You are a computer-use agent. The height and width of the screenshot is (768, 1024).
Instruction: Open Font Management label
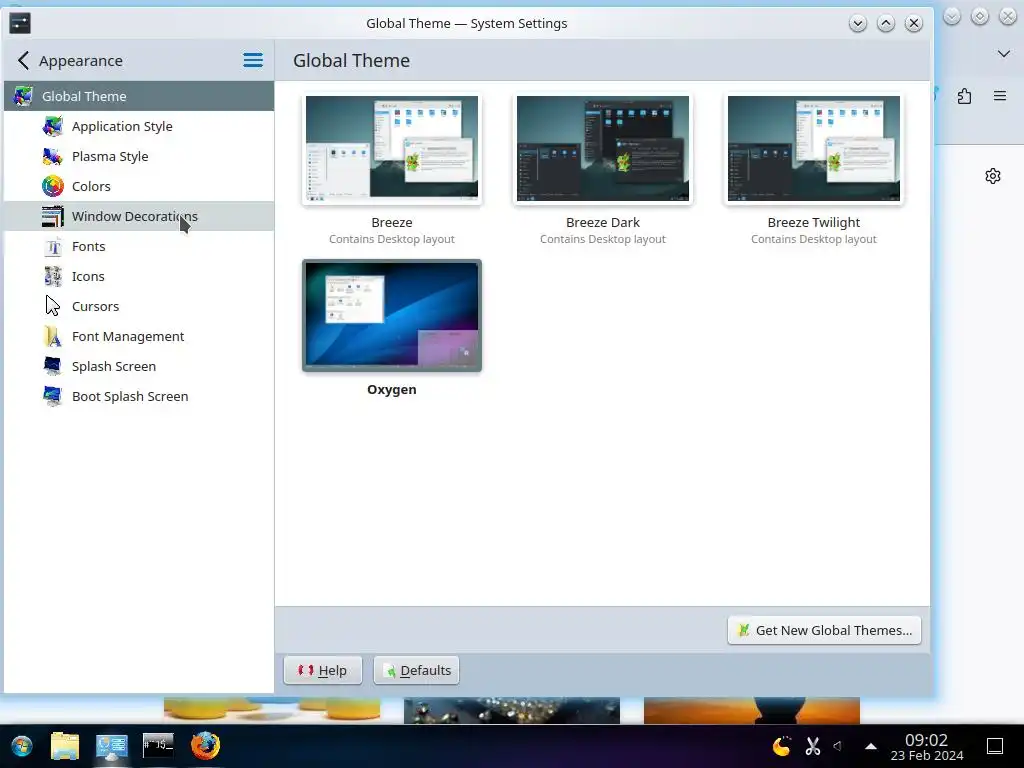(x=128, y=336)
